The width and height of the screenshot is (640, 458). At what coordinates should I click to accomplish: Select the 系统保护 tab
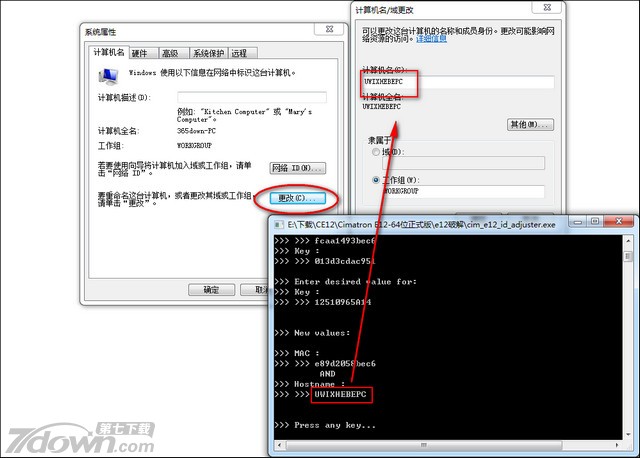tap(209, 53)
